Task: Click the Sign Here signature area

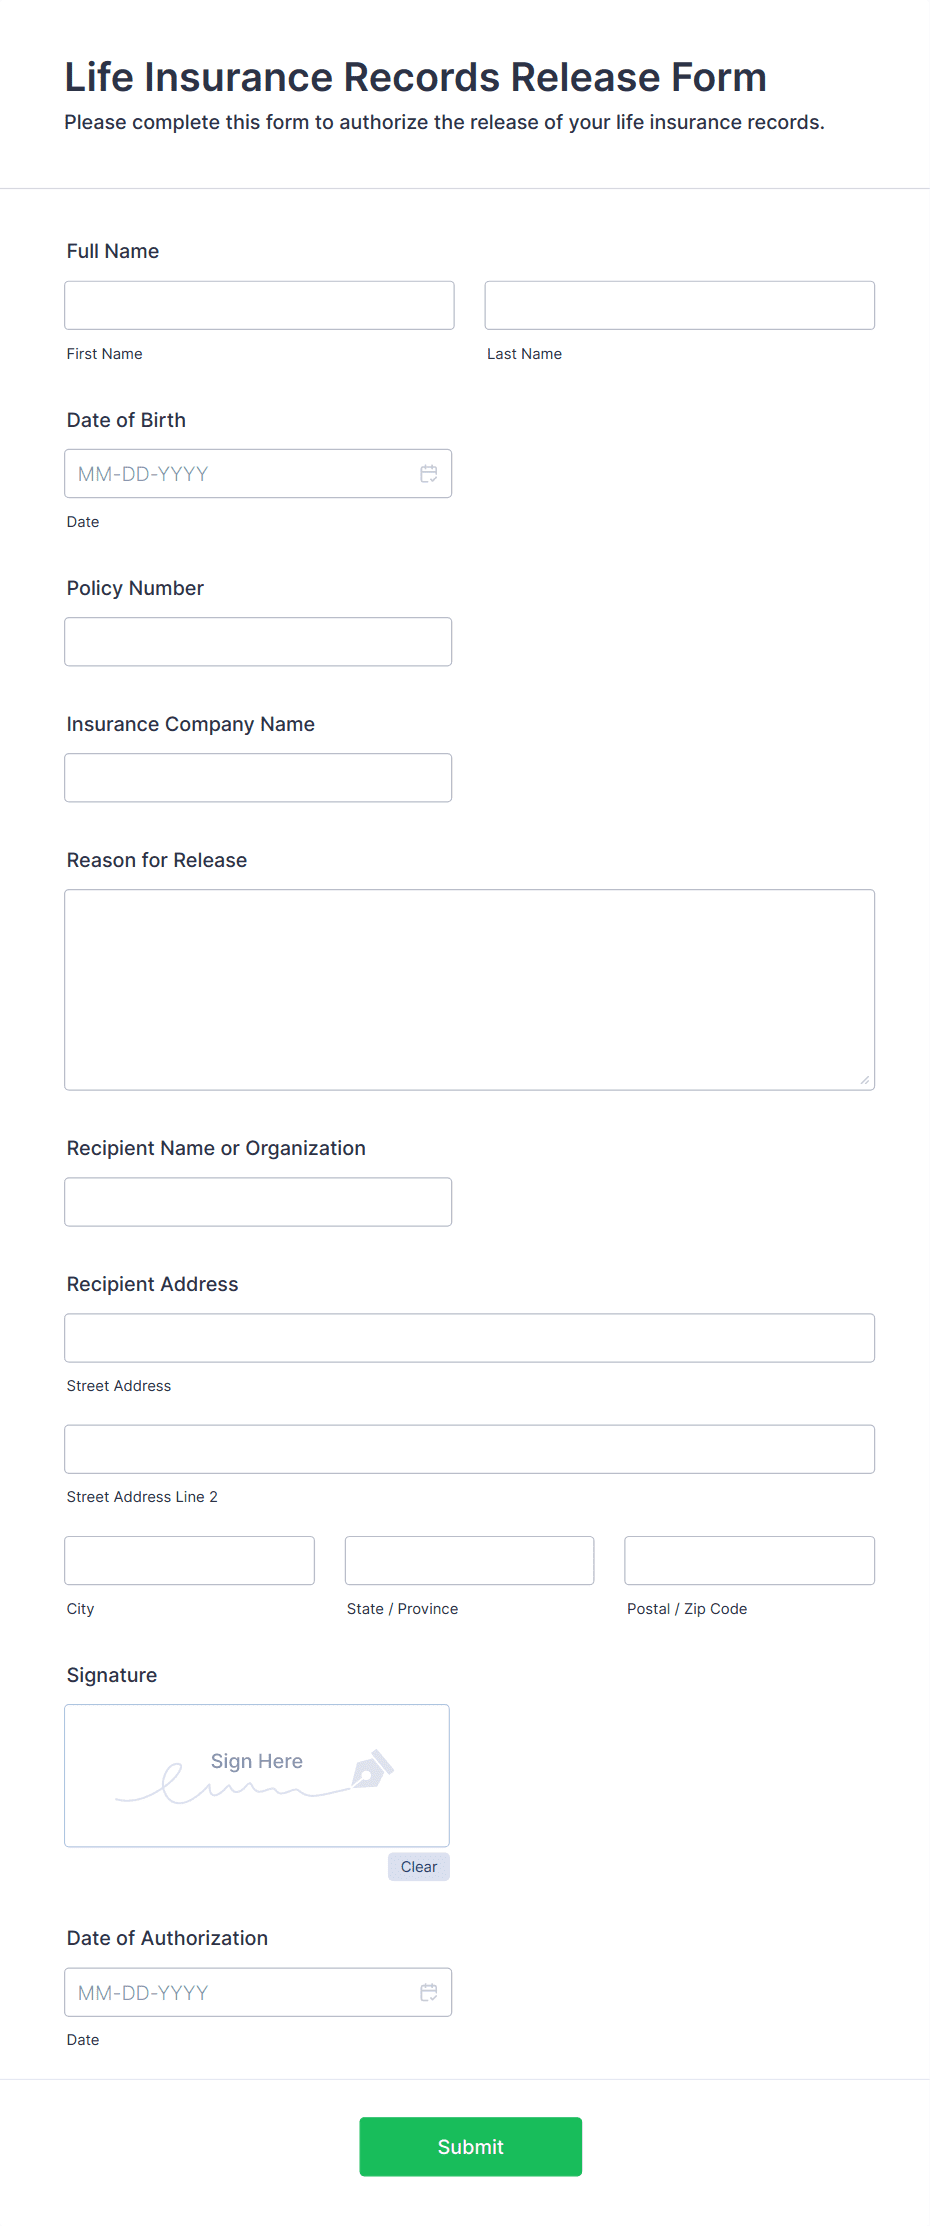Action: point(256,1775)
